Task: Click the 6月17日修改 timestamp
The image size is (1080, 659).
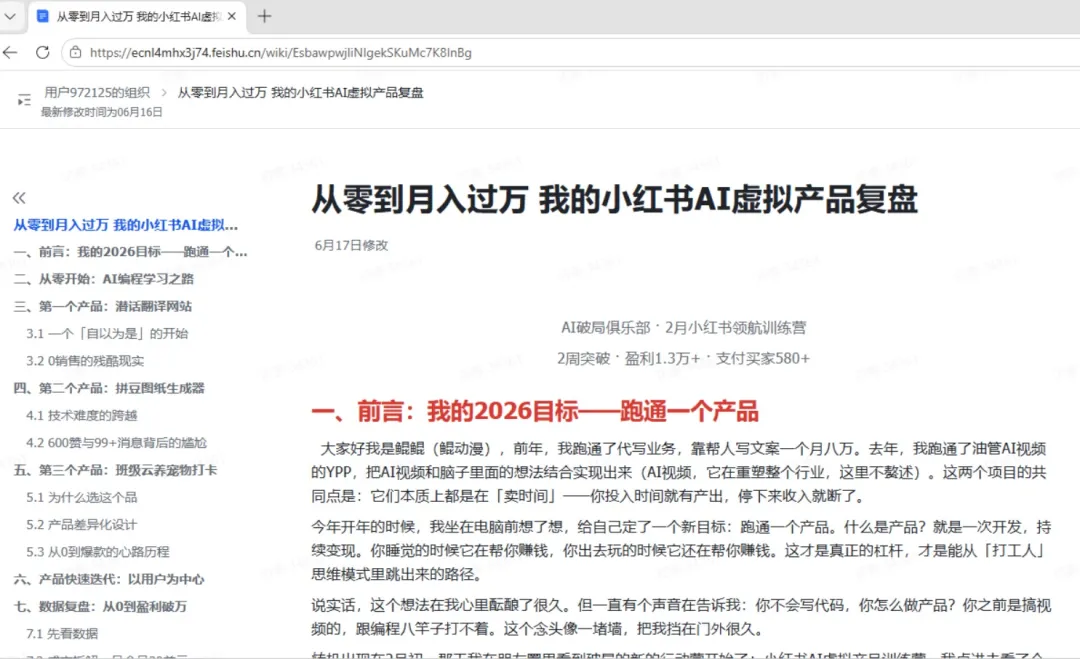Action: (x=351, y=245)
